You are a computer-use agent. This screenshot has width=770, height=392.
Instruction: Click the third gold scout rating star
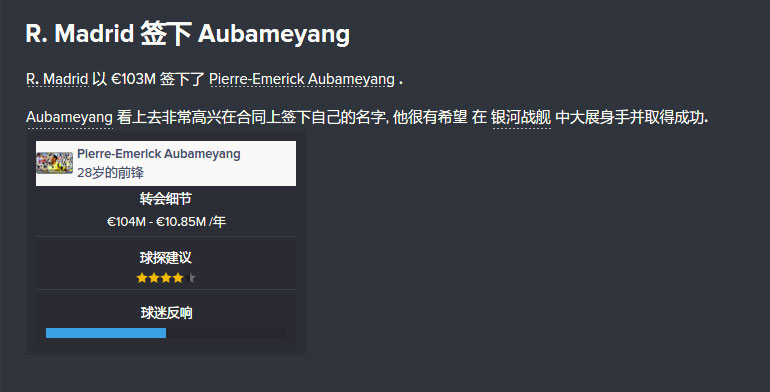click(x=166, y=278)
